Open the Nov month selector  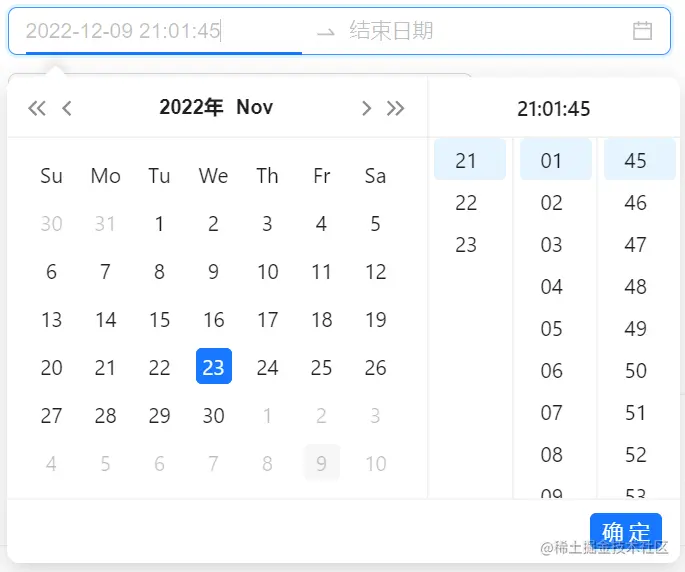[255, 107]
